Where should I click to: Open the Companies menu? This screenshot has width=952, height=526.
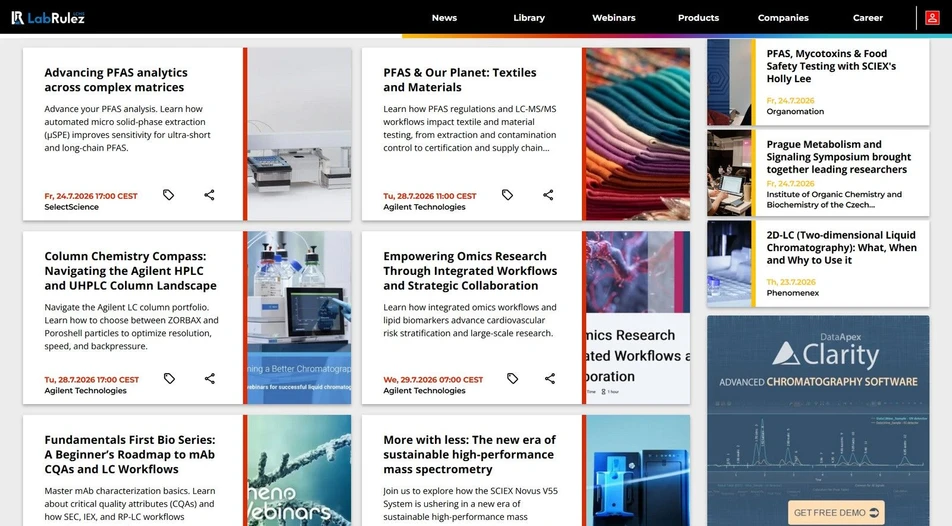[783, 18]
